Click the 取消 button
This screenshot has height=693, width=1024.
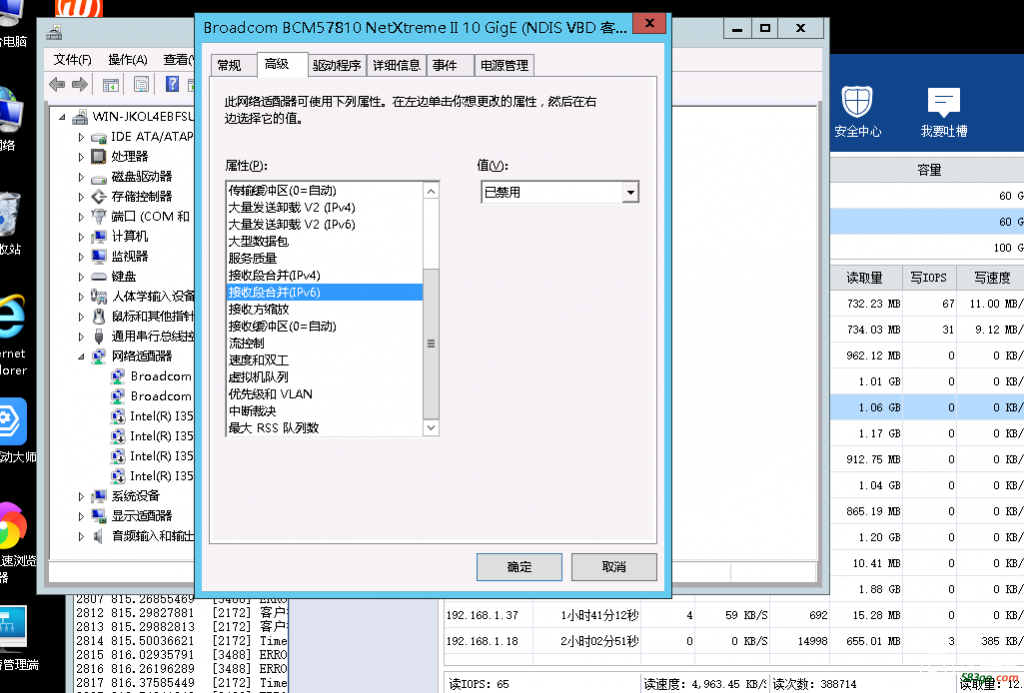(x=614, y=567)
